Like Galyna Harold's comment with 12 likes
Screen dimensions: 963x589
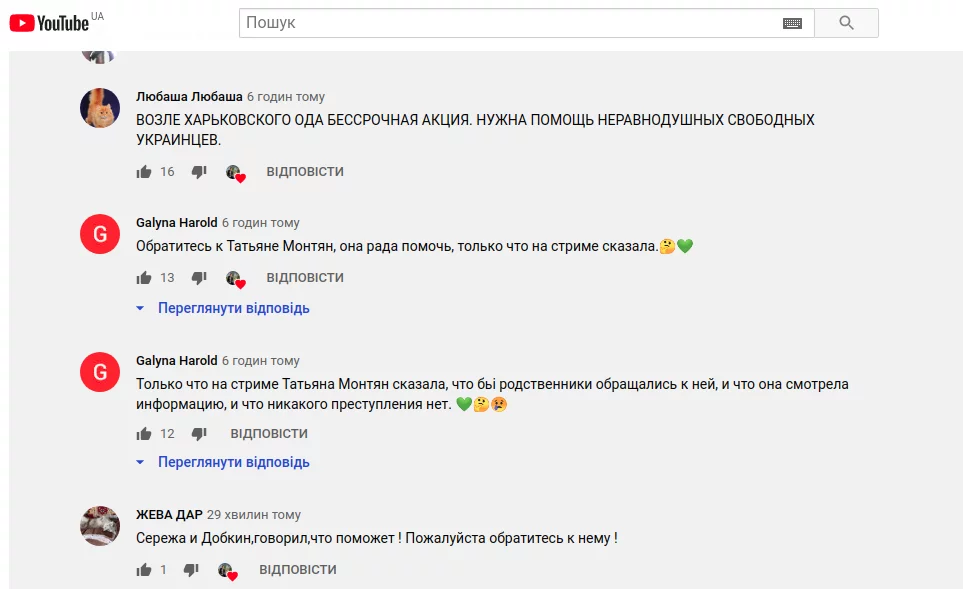click(x=144, y=434)
